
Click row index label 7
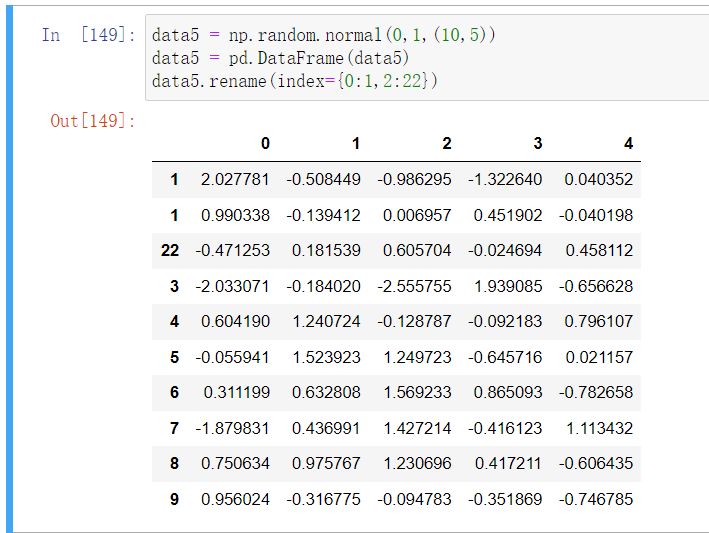pyautogui.click(x=175, y=428)
